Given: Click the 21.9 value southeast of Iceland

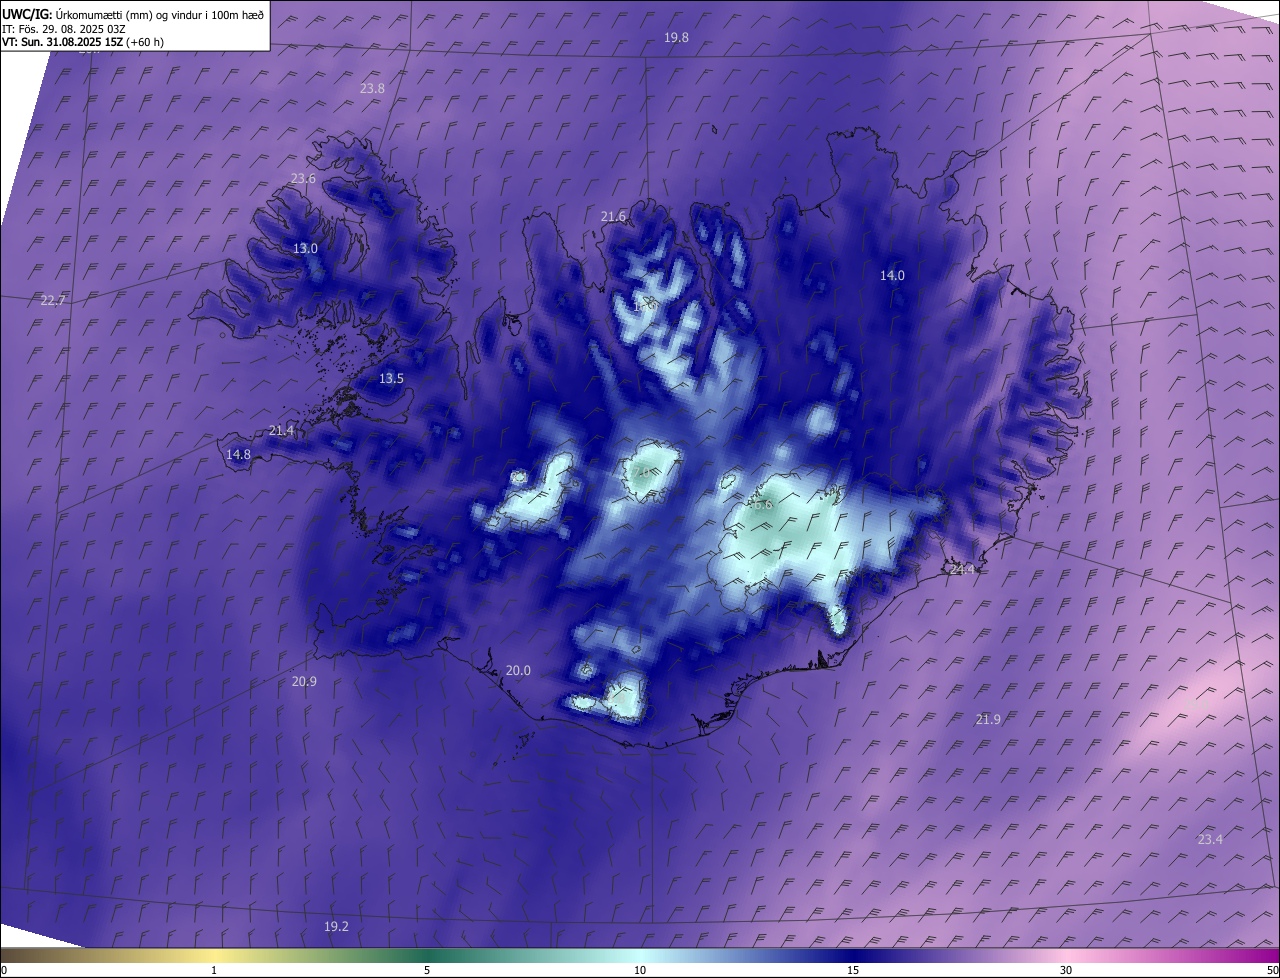Looking at the screenshot, I should point(988,719).
